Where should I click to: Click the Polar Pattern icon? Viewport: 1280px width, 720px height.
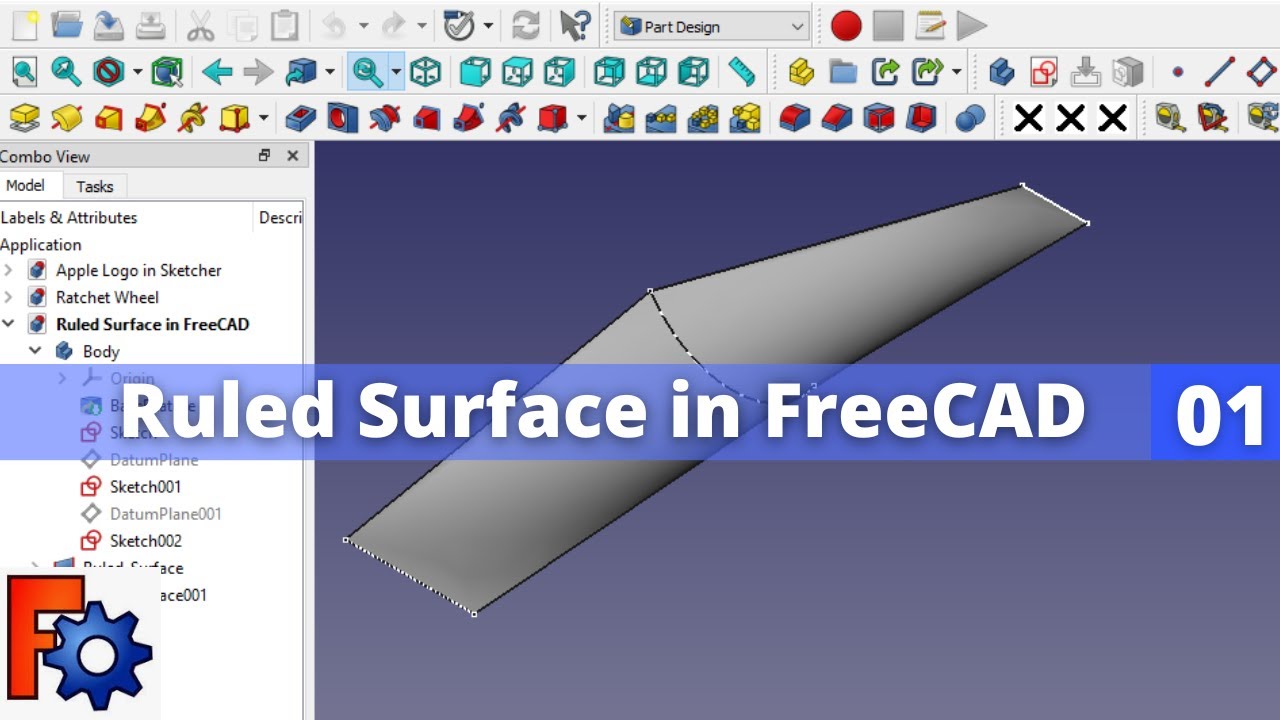pos(704,118)
